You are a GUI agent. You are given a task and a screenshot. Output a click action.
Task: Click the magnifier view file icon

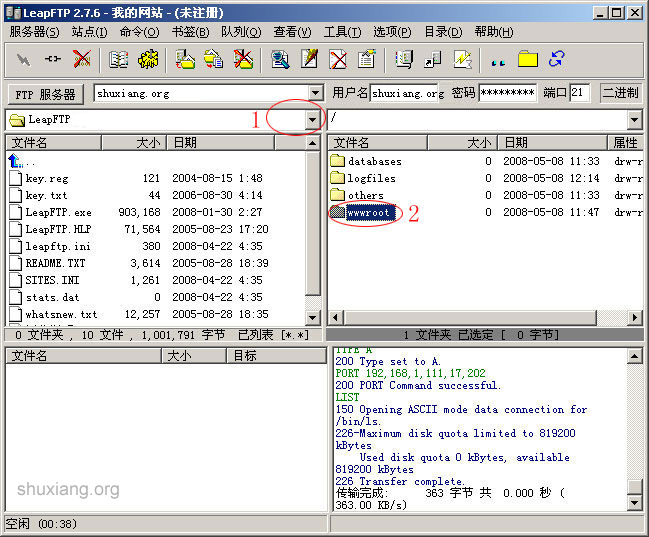tap(280, 60)
